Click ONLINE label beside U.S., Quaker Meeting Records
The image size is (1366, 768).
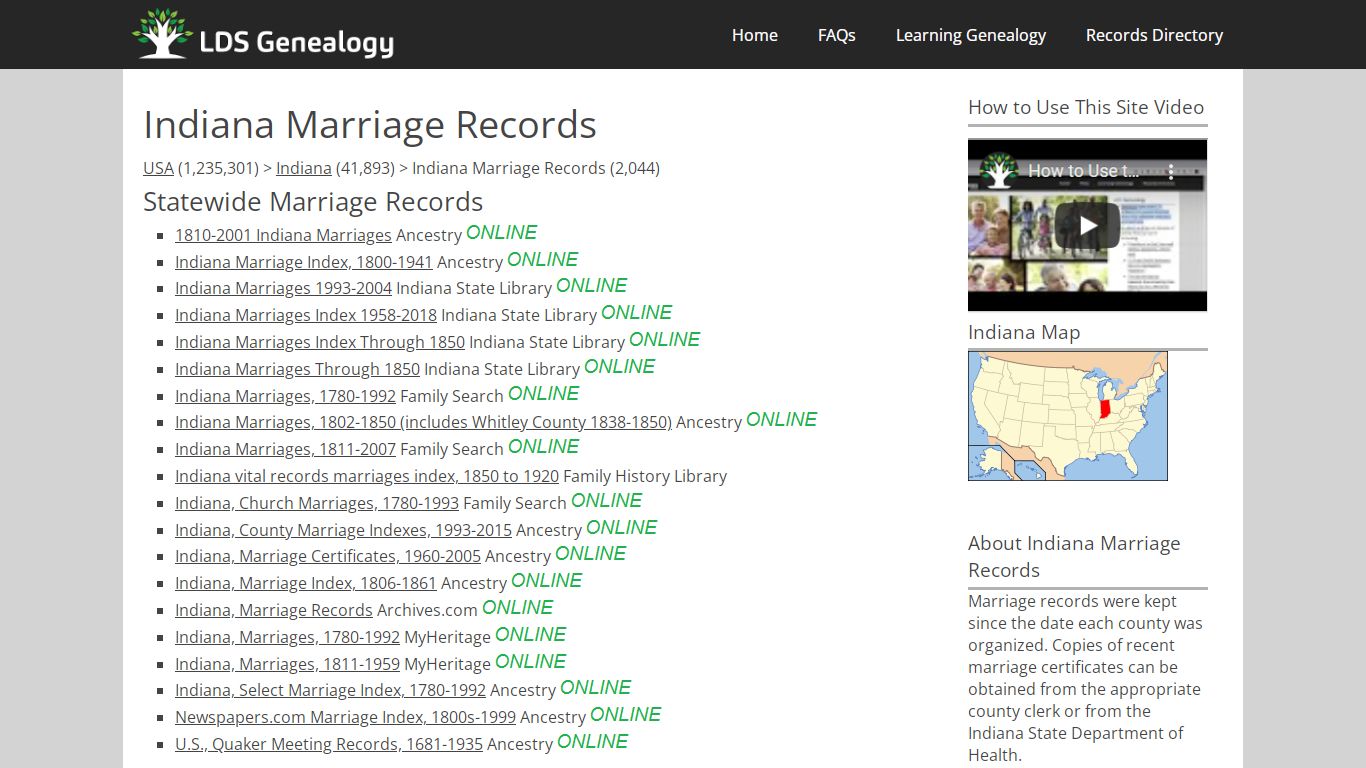pos(592,741)
